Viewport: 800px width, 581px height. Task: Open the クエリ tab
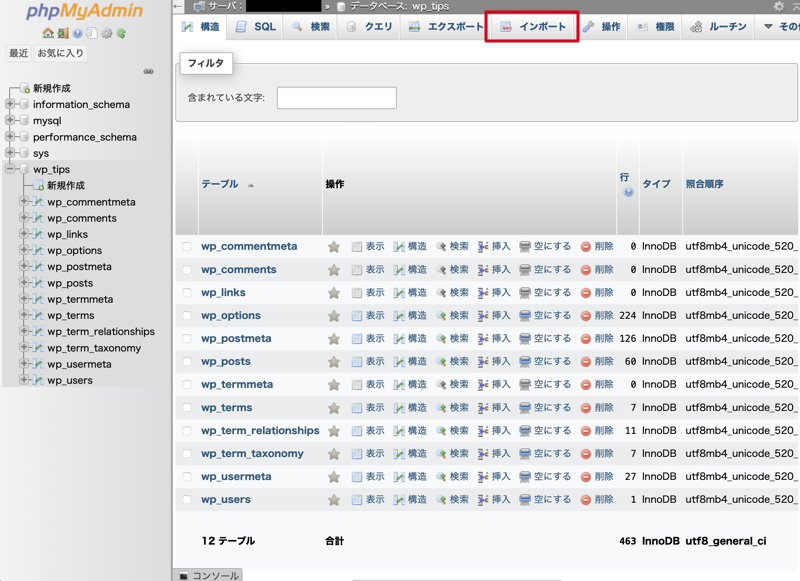click(x=370, y=27)
